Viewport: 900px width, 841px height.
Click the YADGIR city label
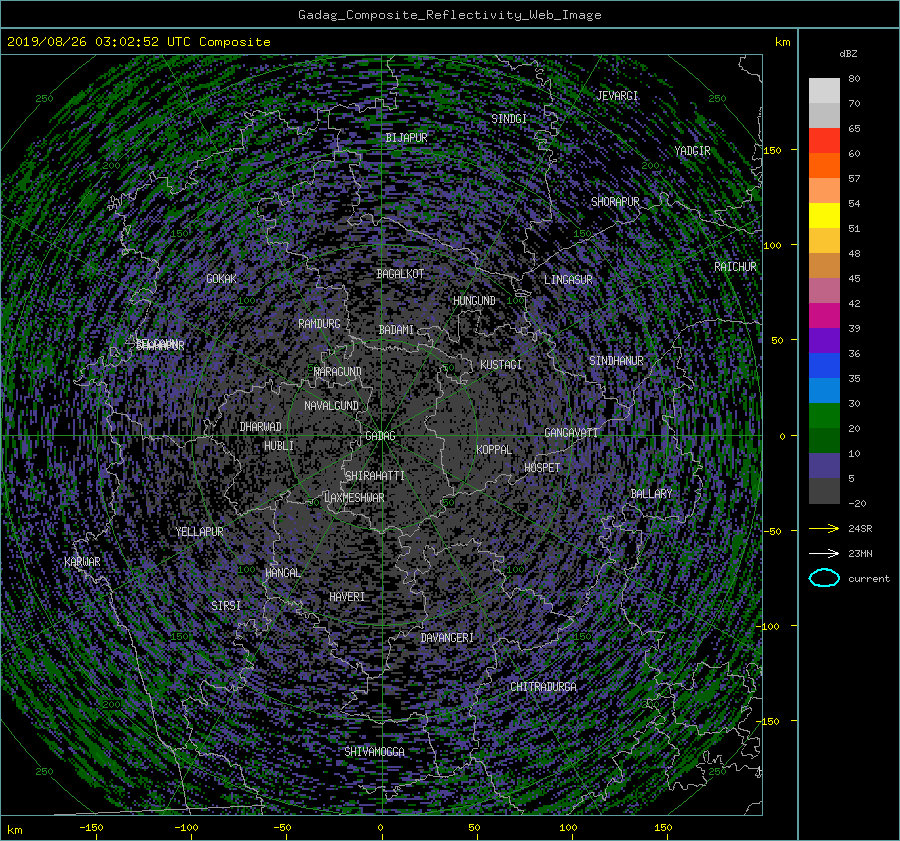pos(692,151)
